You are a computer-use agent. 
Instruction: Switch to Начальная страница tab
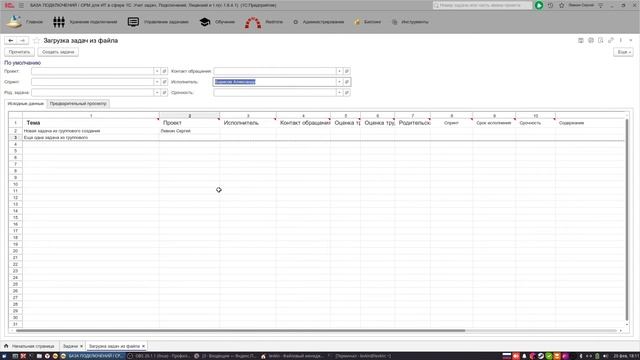point(30,346)
